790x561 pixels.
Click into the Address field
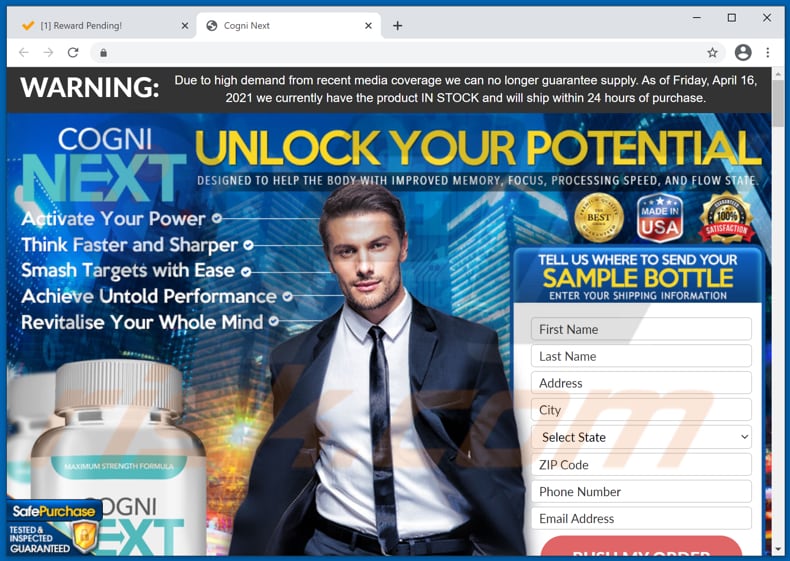coord(641,383)
